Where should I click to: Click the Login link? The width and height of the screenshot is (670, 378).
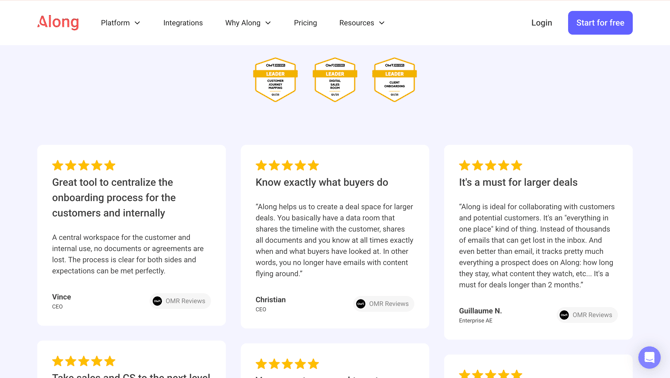click(541, 23)
